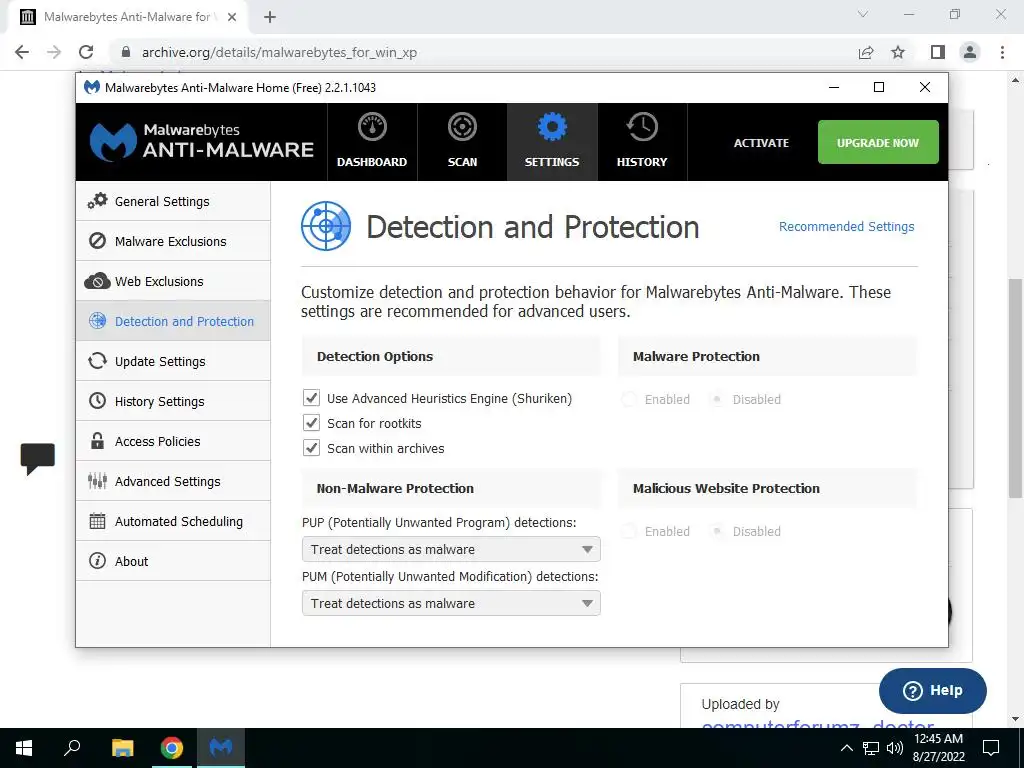Open a new Chrome tab
The image size is (1024, 768).
click(270, 17)
